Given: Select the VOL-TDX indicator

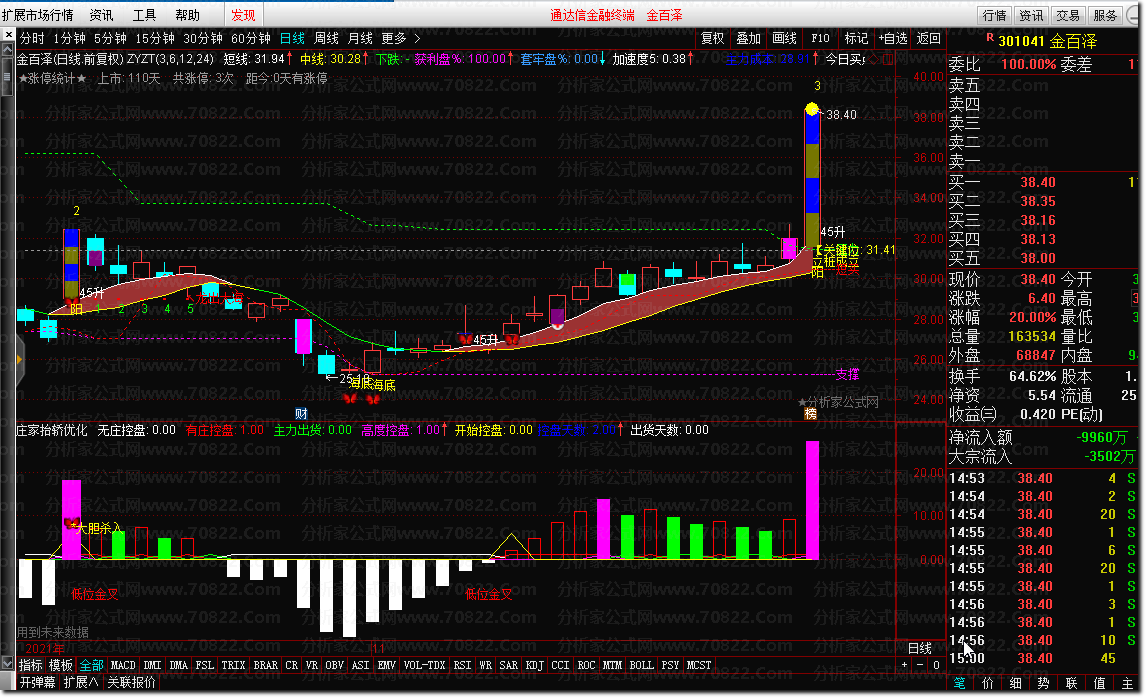Looking at the screenshot, I should (424, 665).
